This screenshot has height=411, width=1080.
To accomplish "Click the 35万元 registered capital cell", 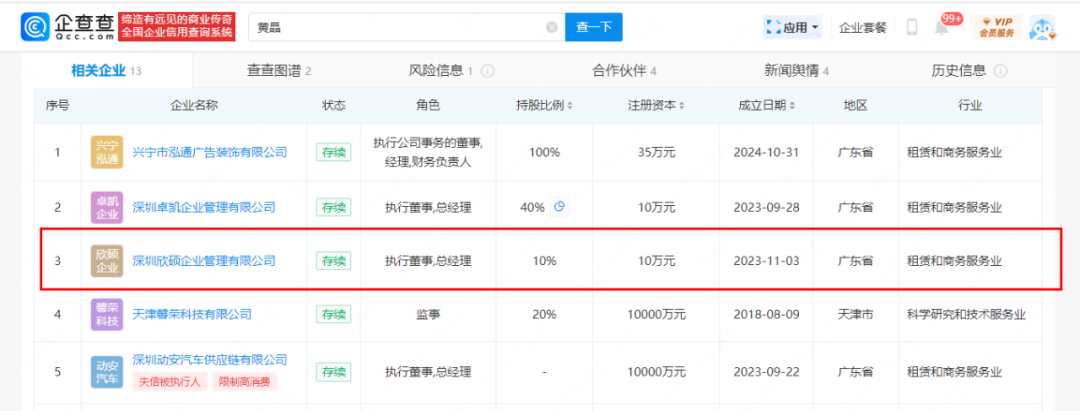I will click(x=656, y=152).
